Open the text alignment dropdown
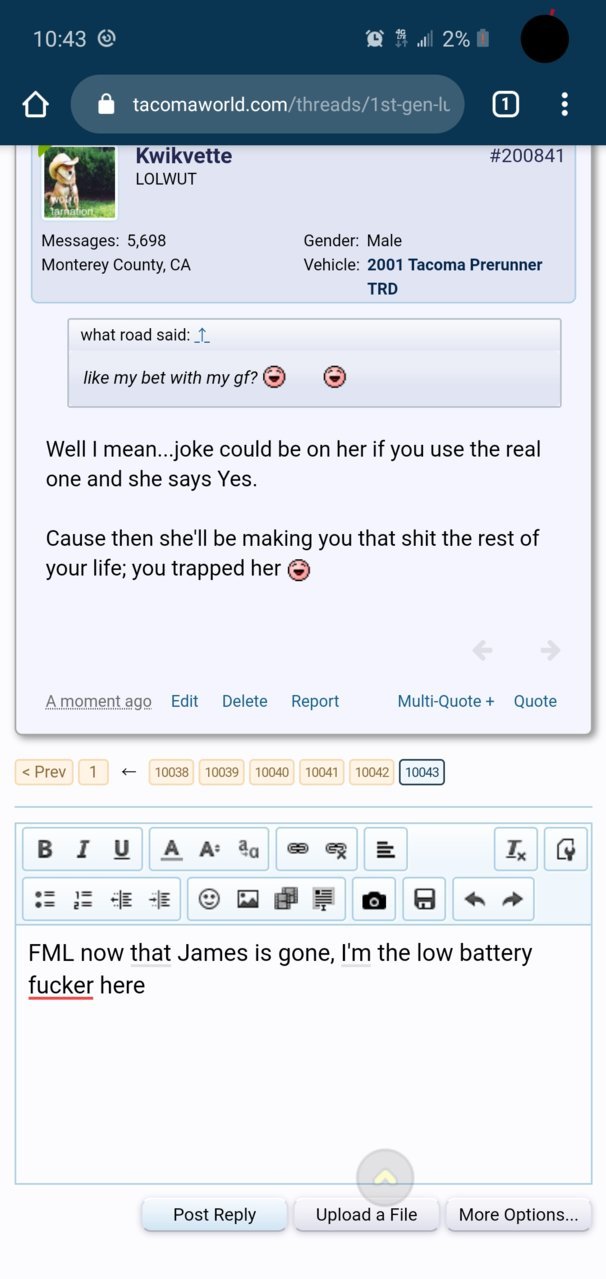This screenshot has width=606, height=1279. tap(385, 850)
